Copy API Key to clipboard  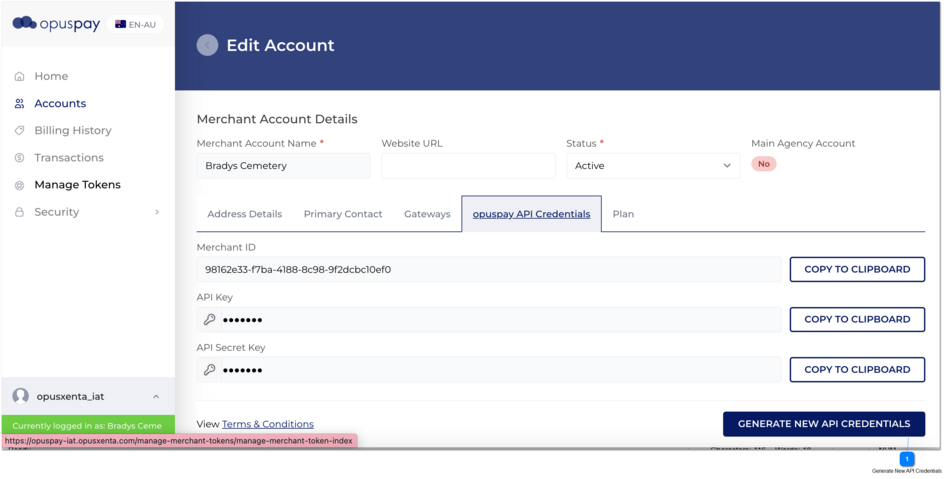coord(857,320)
